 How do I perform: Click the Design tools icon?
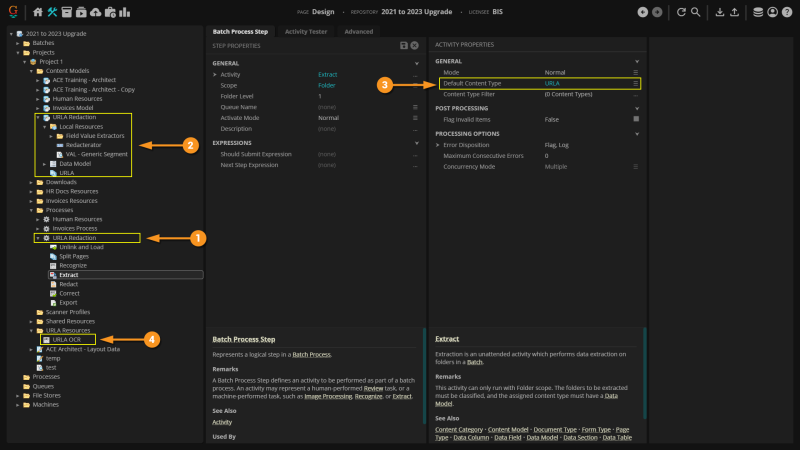click(x=52, y=12)
